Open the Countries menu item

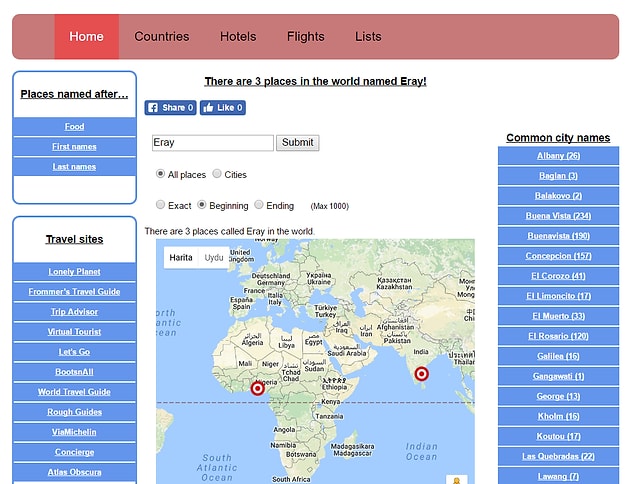[x=162, y=36]
